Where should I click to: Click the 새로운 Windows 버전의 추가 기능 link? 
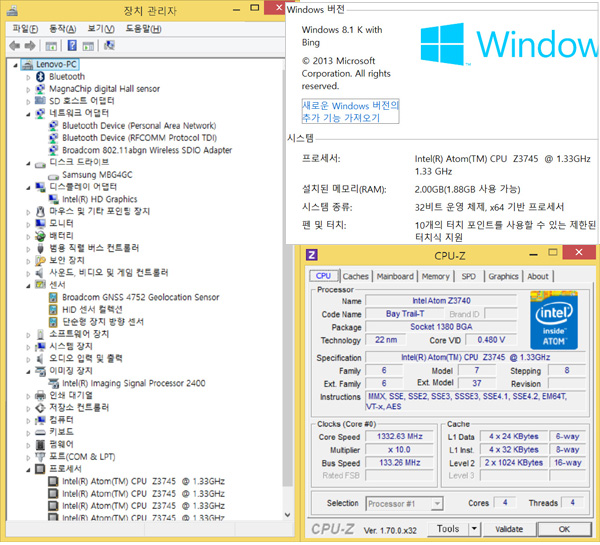[x=350, y=111]
